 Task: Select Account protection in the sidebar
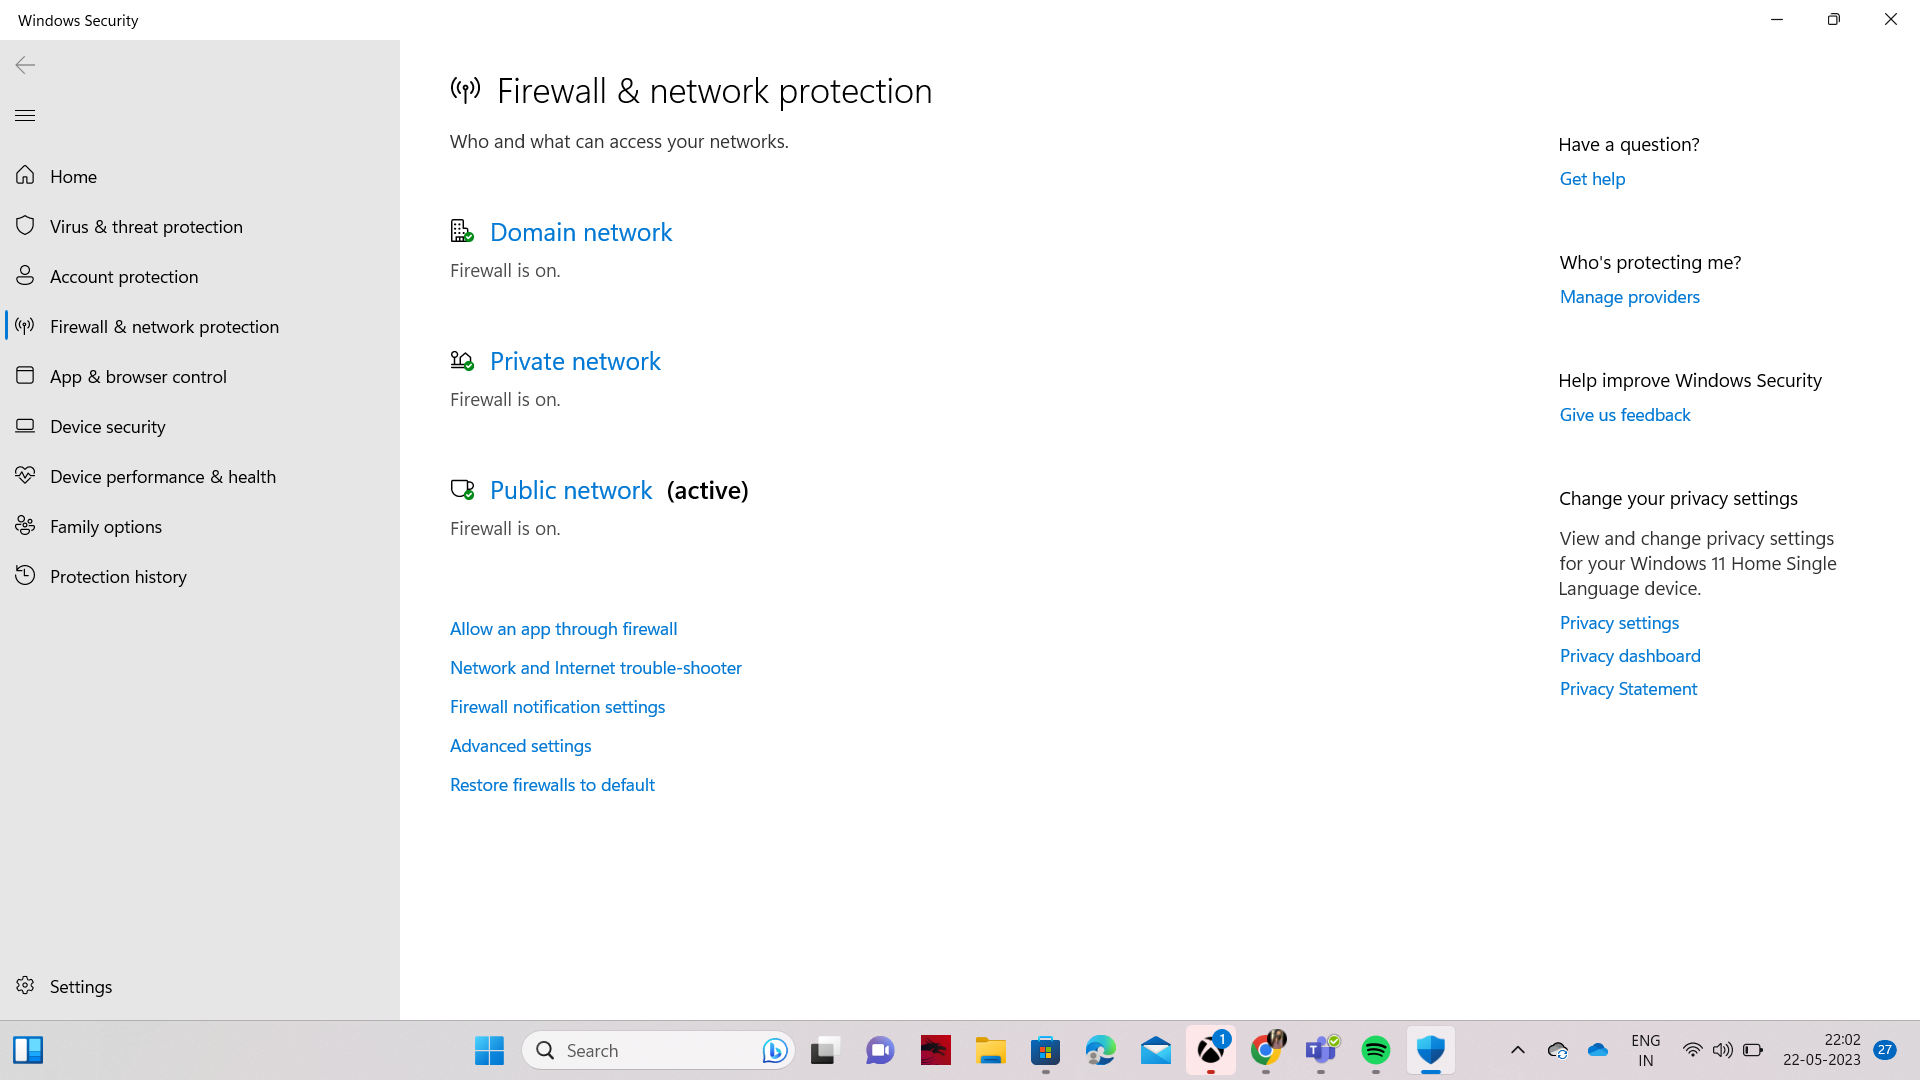point(123,276)
